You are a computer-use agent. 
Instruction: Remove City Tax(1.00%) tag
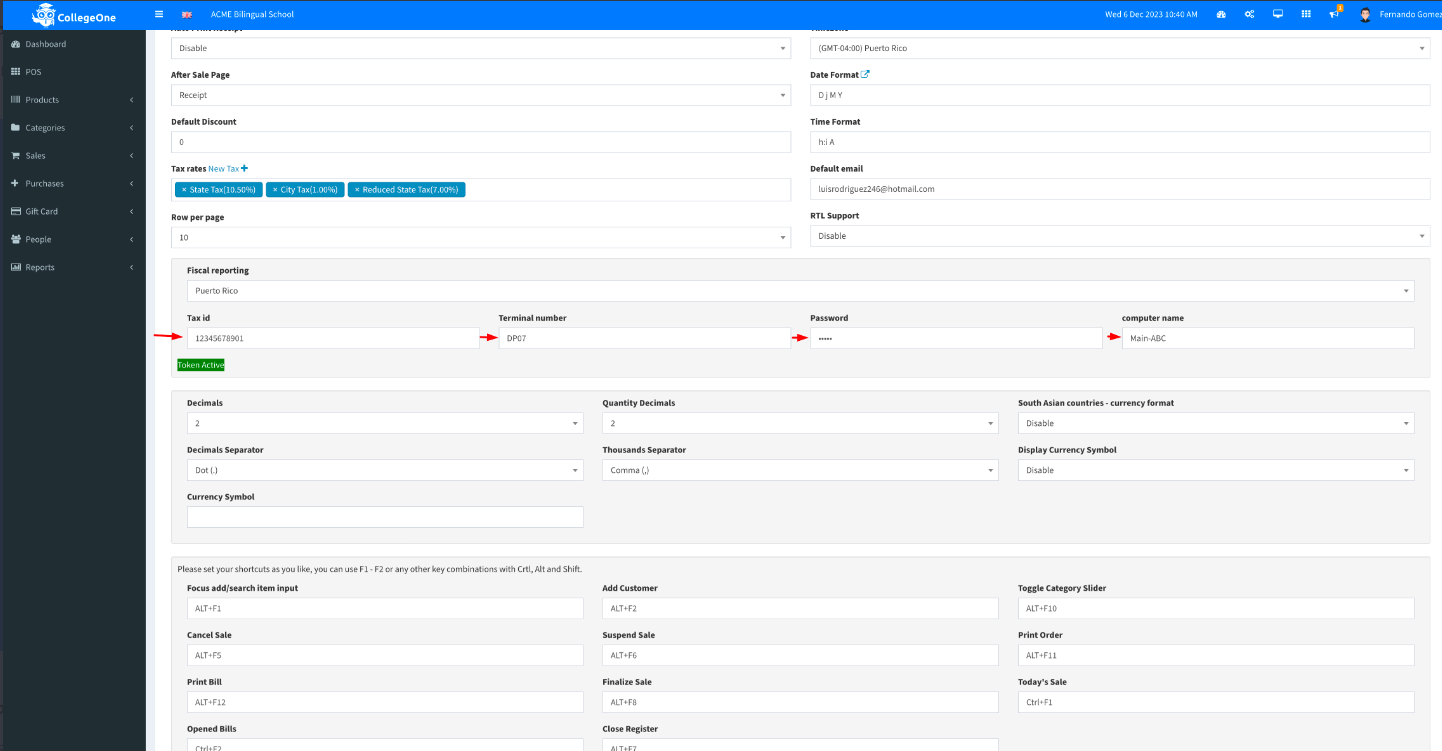click(x=275, y=189)
